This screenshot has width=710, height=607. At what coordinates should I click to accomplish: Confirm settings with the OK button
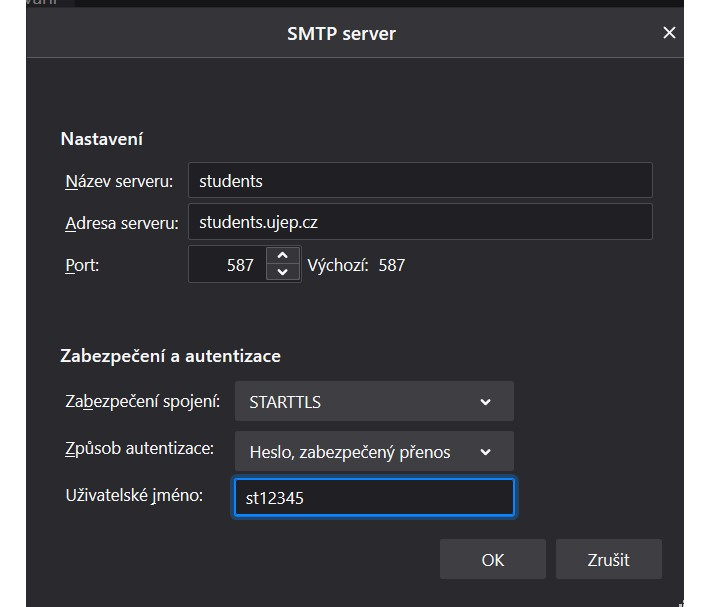[492, 560]
